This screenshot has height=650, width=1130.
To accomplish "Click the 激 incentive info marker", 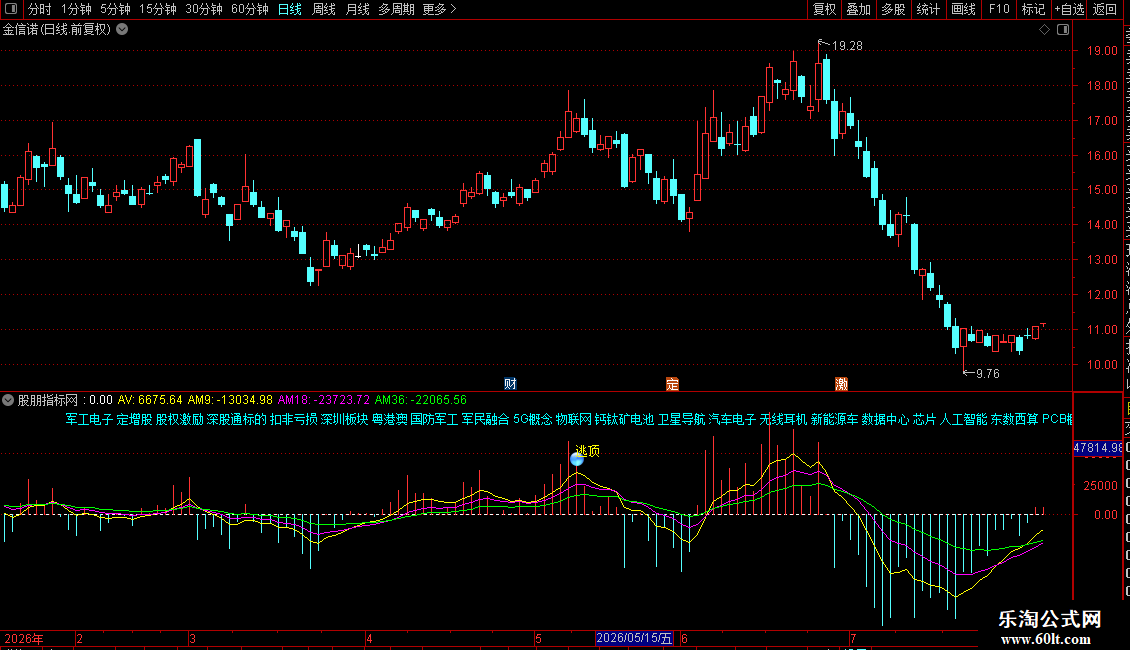I will (x=841, y=384).
